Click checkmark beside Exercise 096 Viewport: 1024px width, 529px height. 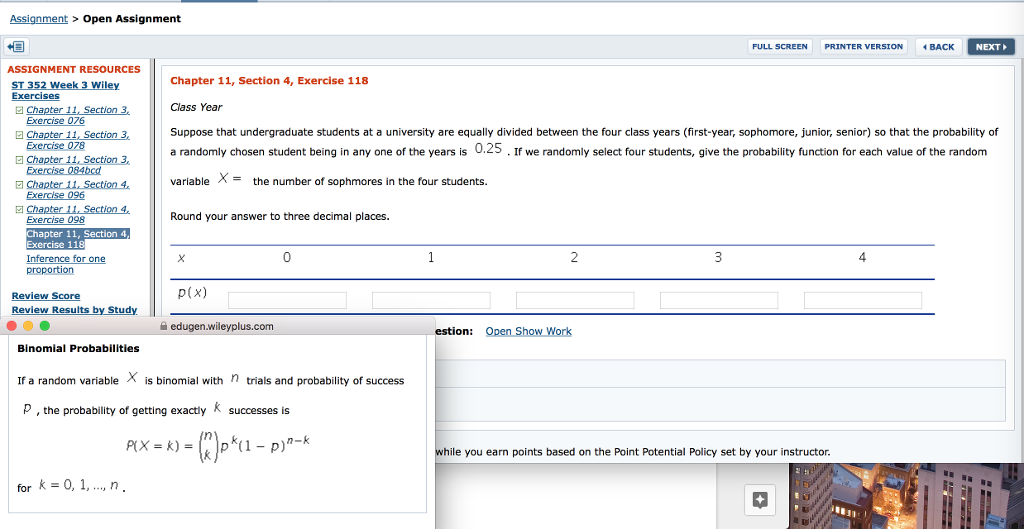coord(19,185)
